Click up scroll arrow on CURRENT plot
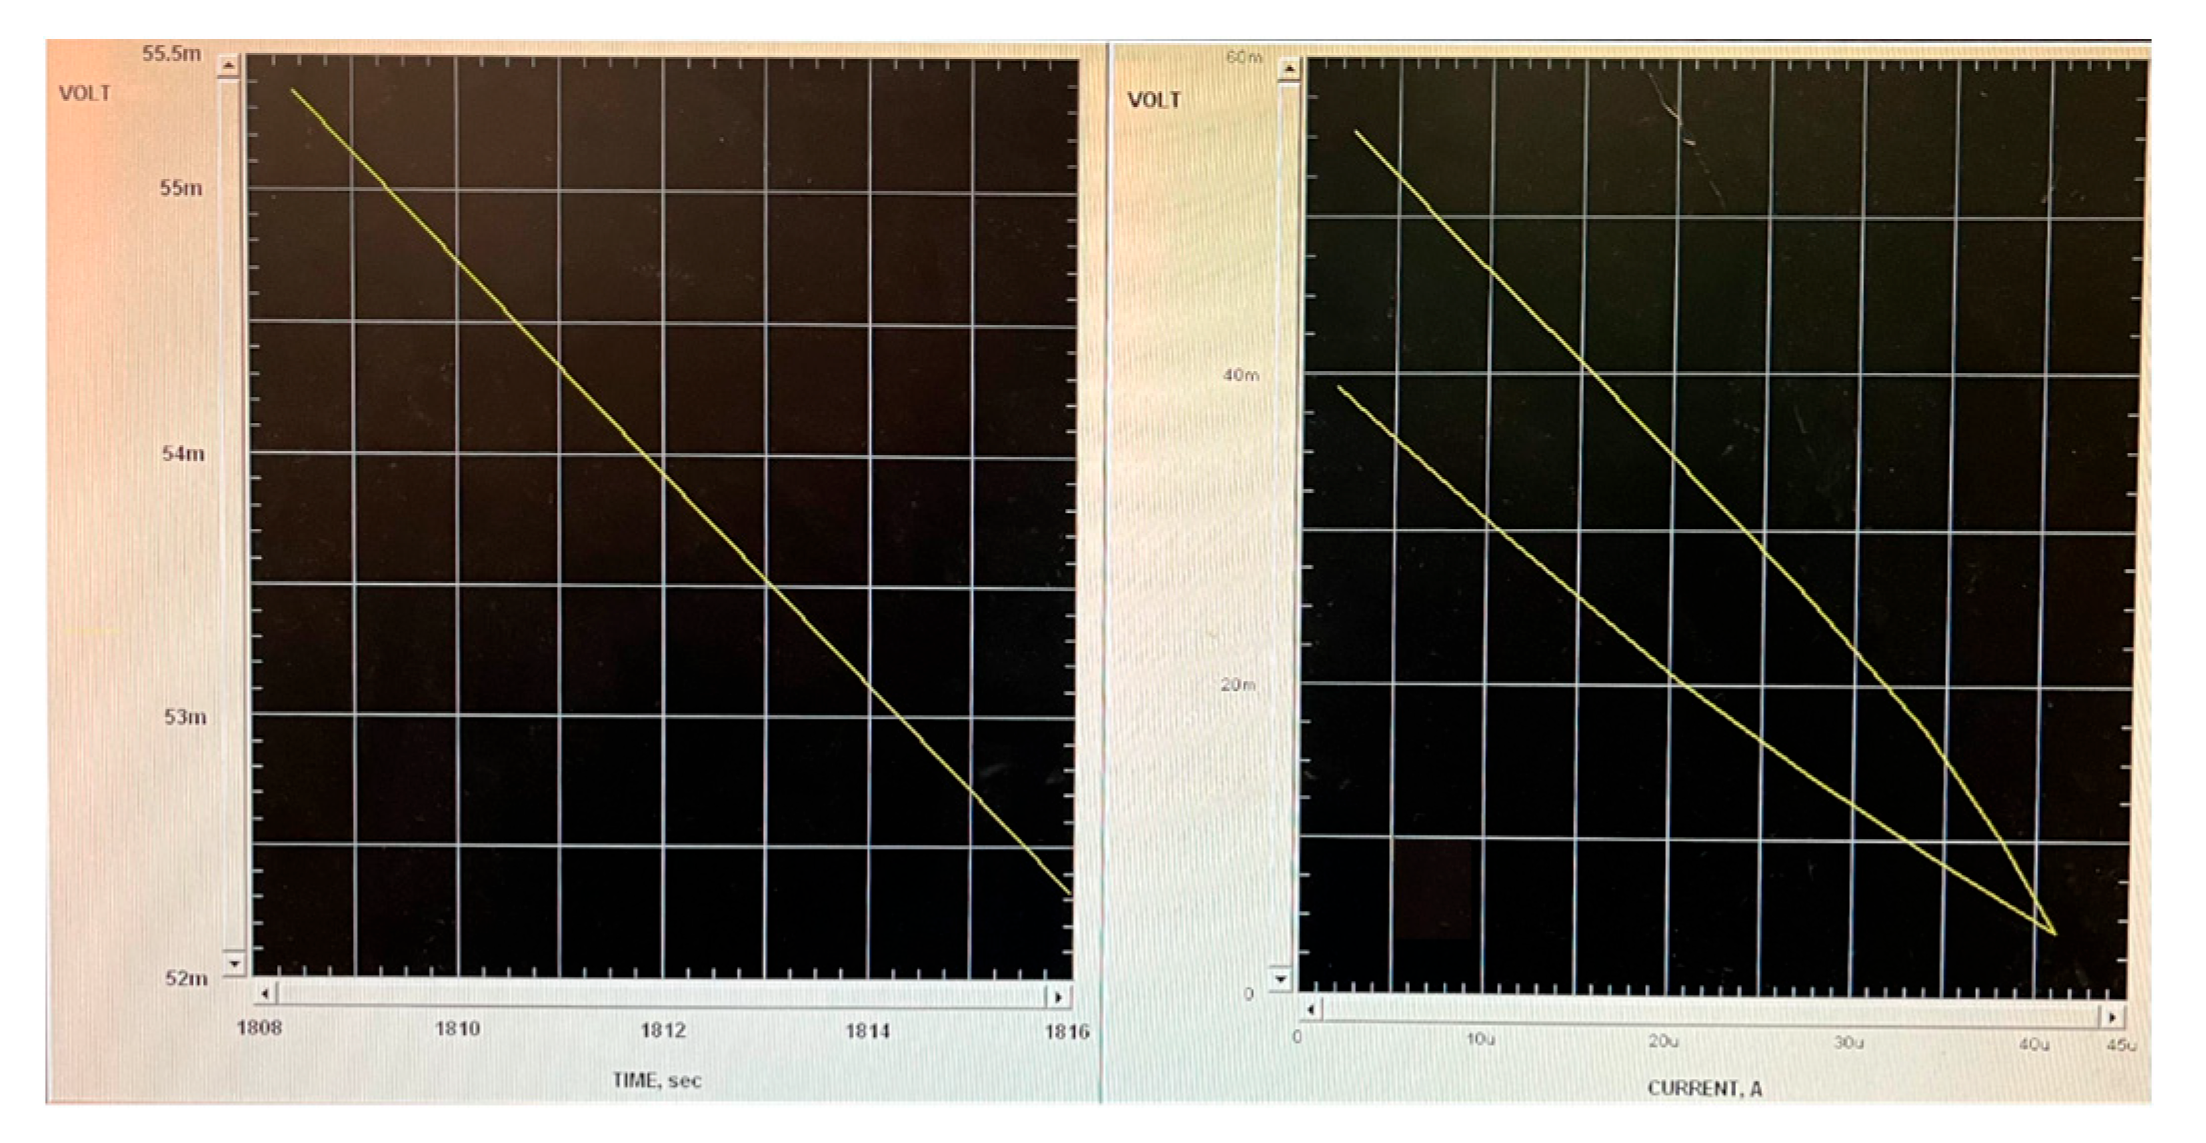The height and width of the screenshot is (1143, 2206). tap(1289, 69)
